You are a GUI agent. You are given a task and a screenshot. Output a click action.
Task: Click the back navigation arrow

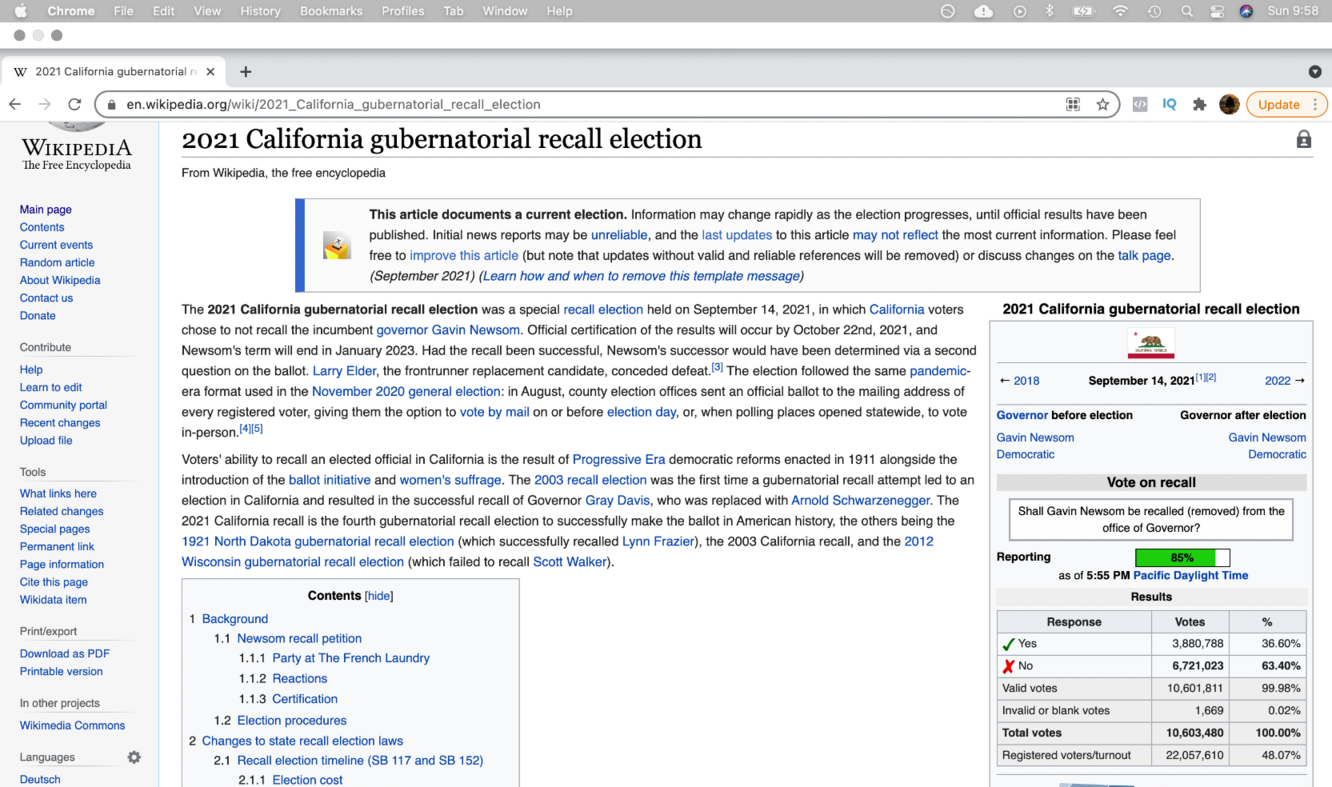point(15,104)
